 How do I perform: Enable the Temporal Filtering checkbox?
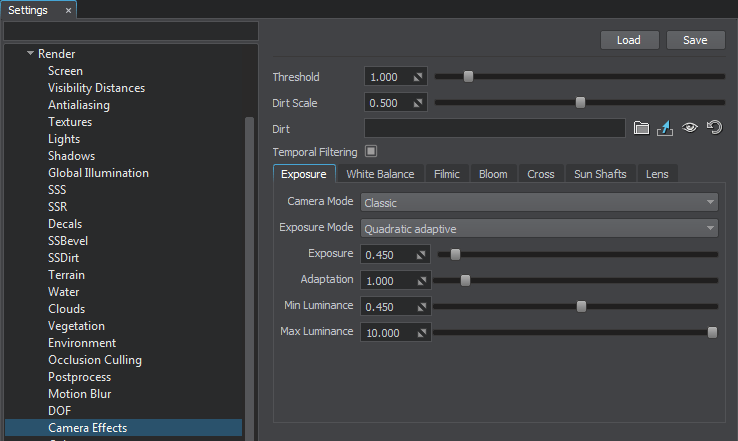click(371, 151)
